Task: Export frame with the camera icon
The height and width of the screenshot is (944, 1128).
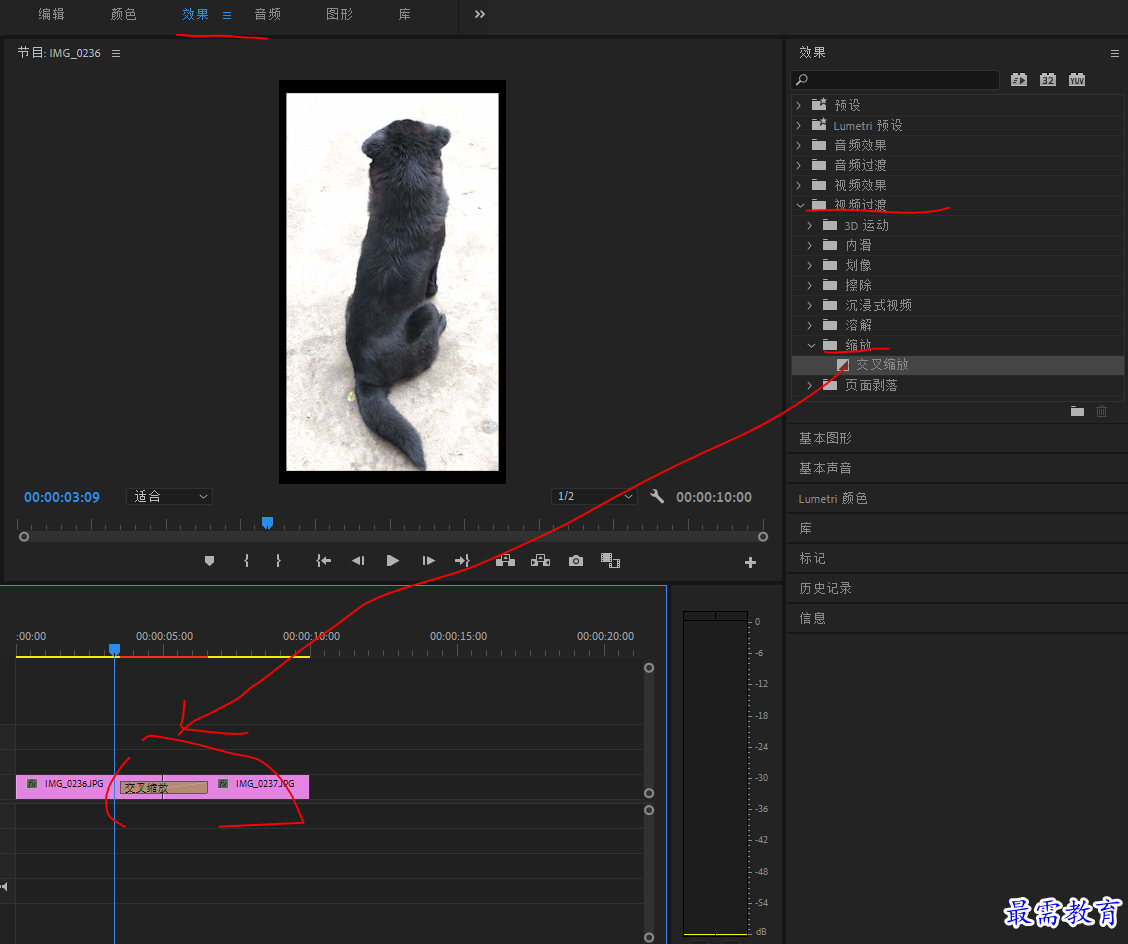Action: pyautogui.click(x=576, y=560)
